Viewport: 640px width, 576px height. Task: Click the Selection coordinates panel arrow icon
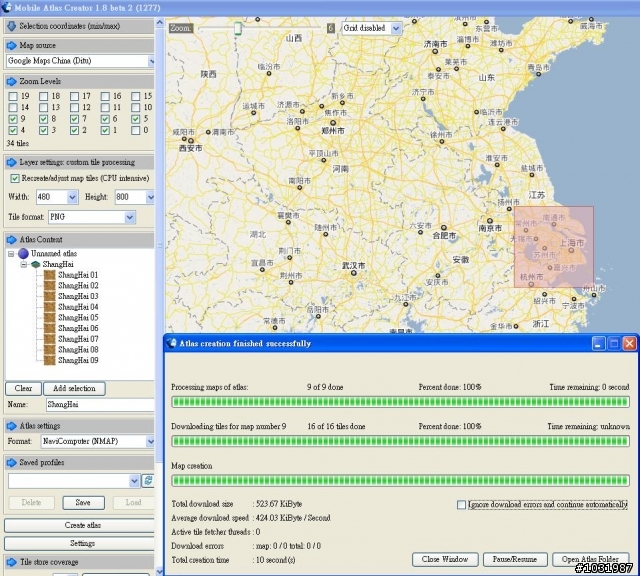[11, 26]
